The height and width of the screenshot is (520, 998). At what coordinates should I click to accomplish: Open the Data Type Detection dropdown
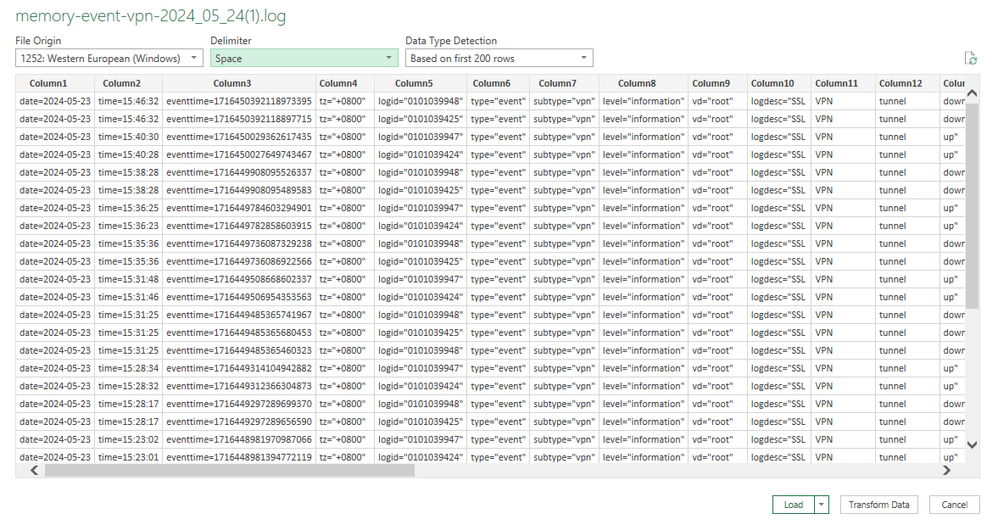point(498,59)
